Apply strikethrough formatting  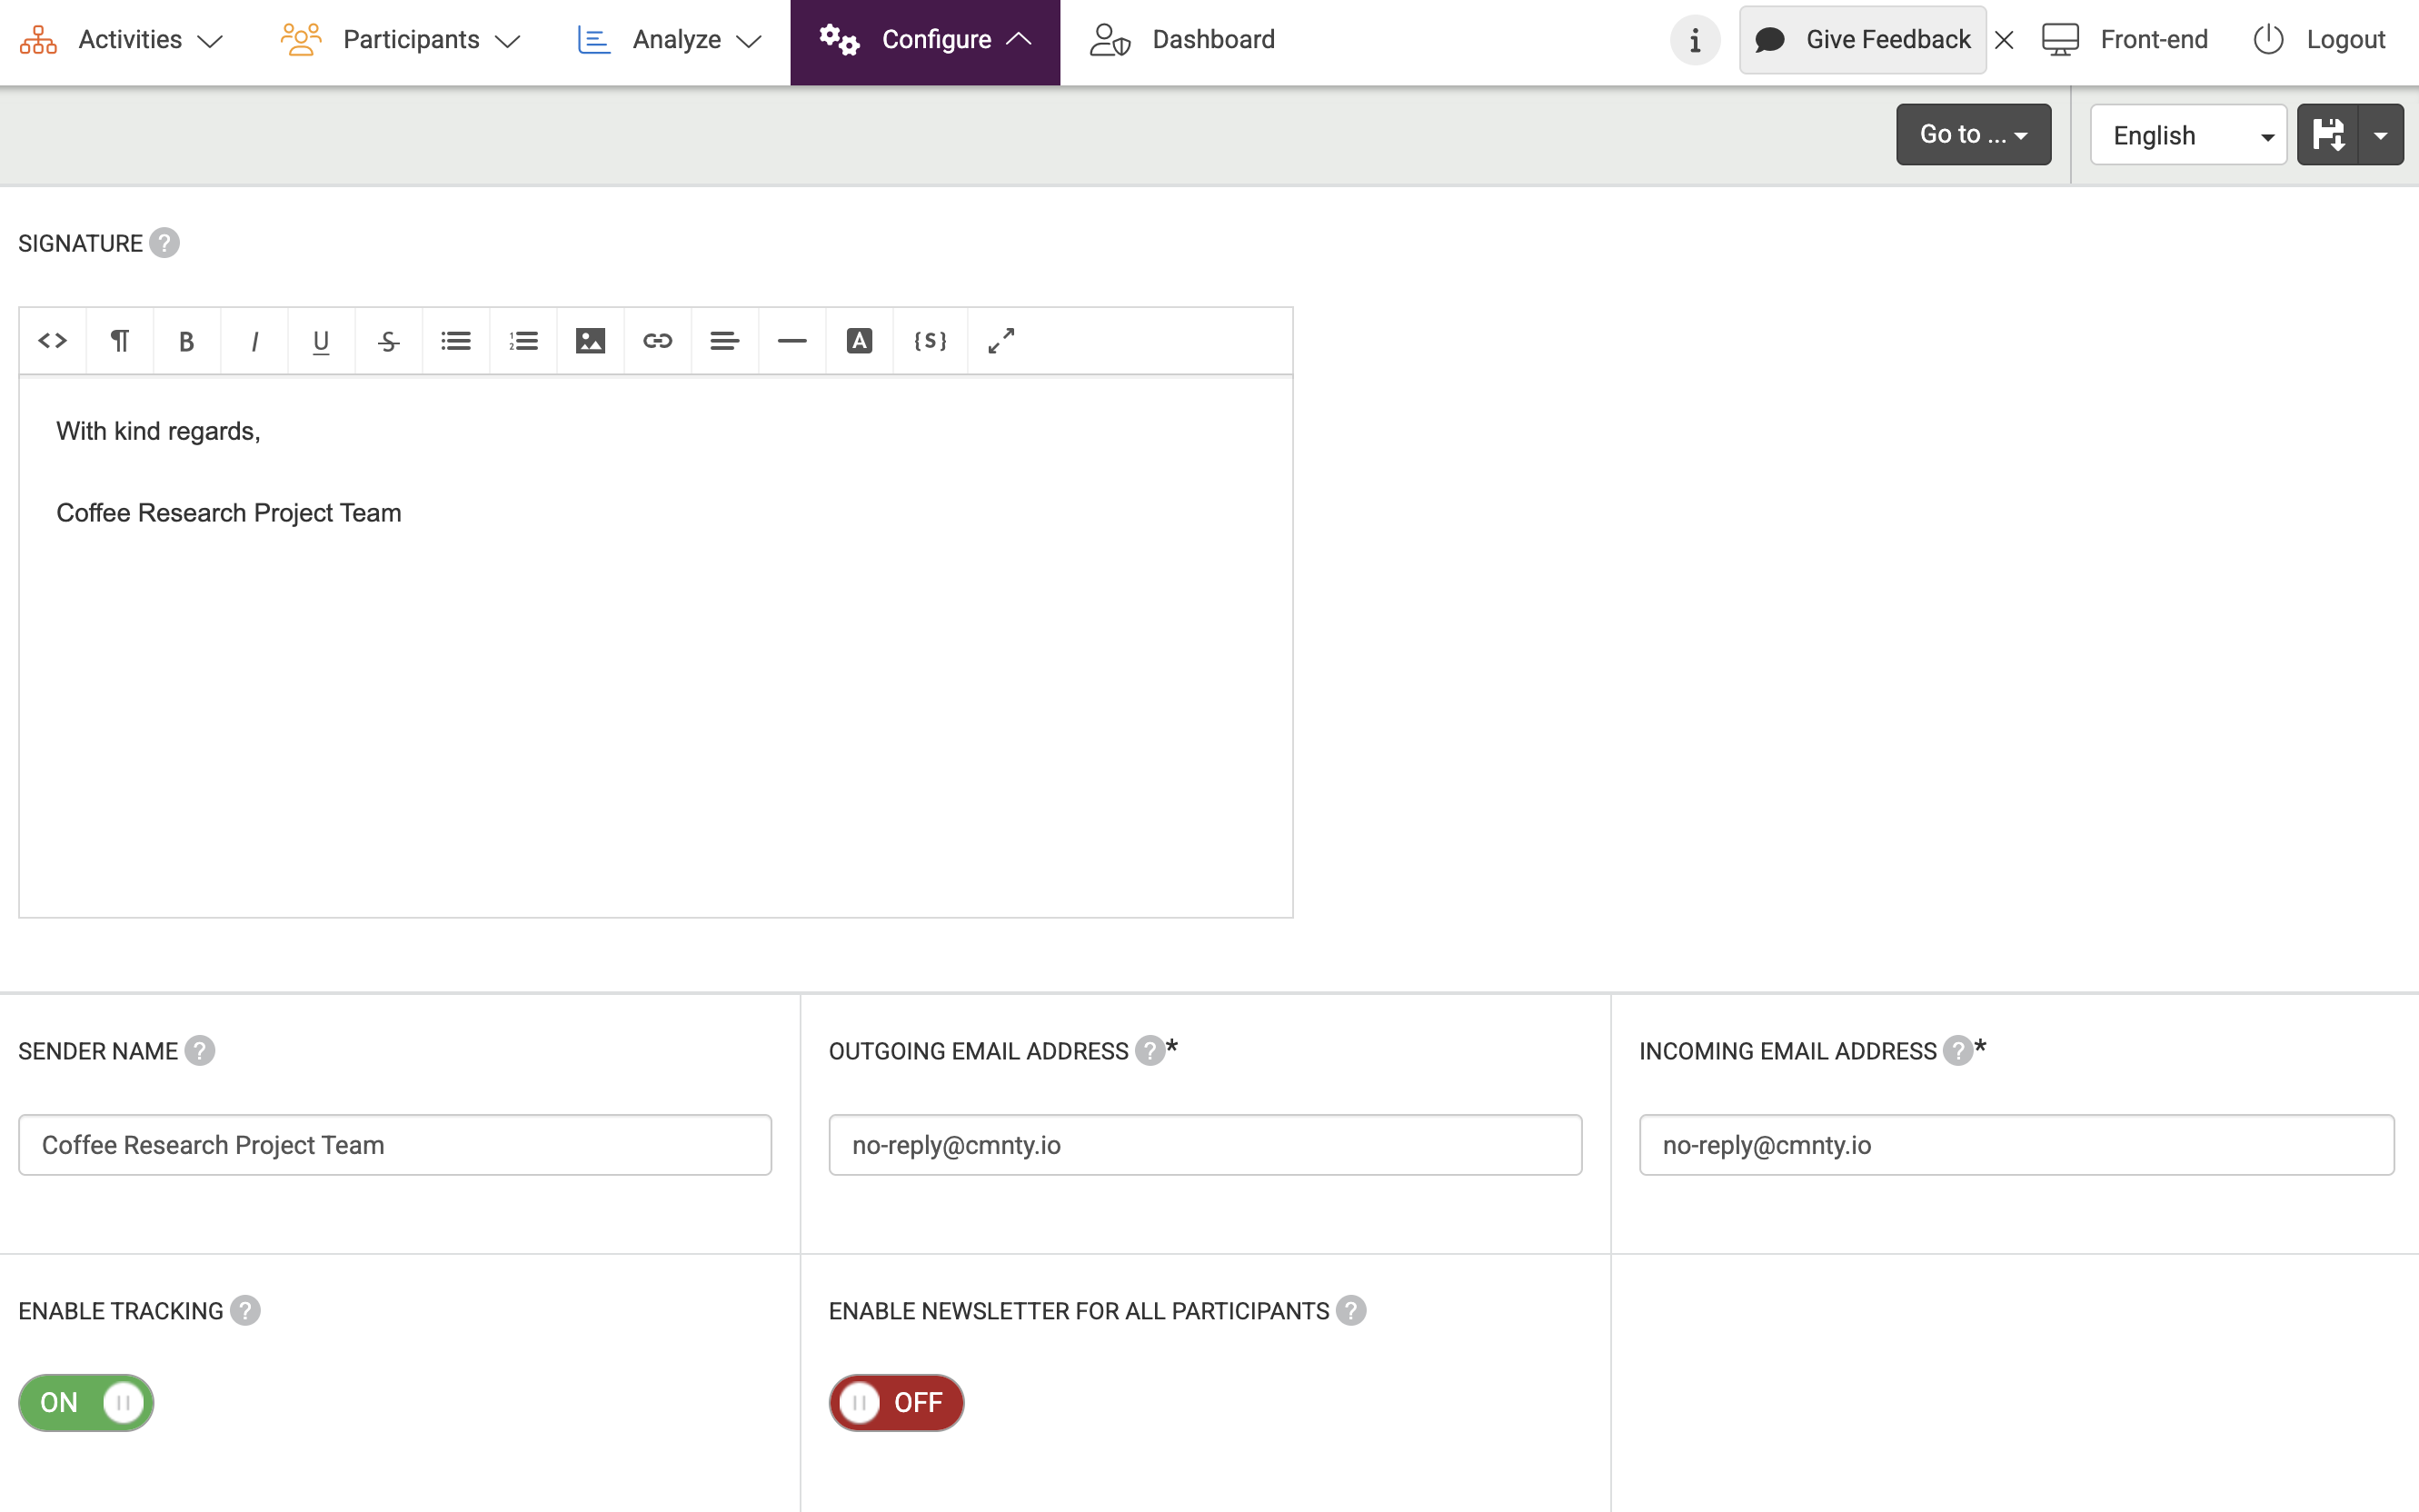[x=388, y=341]
